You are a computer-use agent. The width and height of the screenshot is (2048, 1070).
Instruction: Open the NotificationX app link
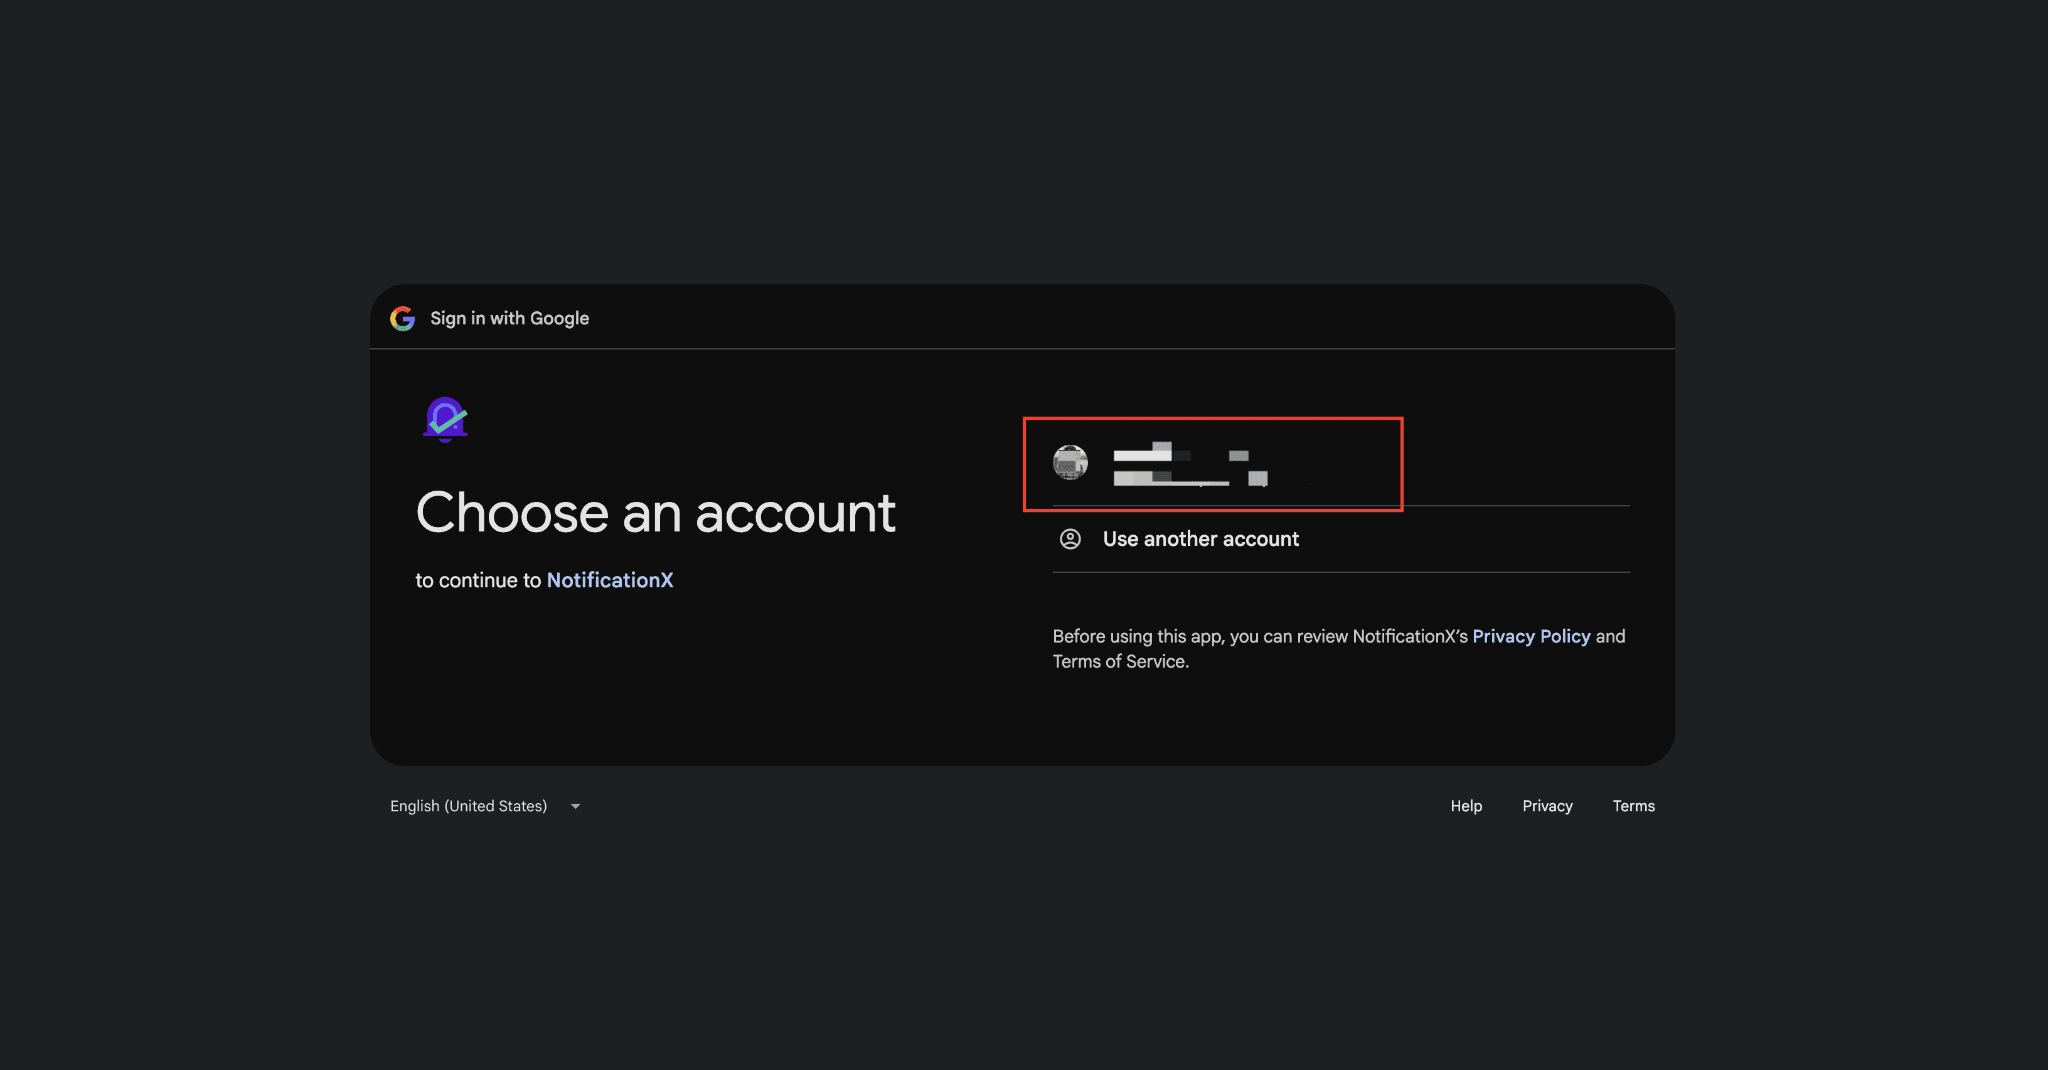[x=610, y=580]
